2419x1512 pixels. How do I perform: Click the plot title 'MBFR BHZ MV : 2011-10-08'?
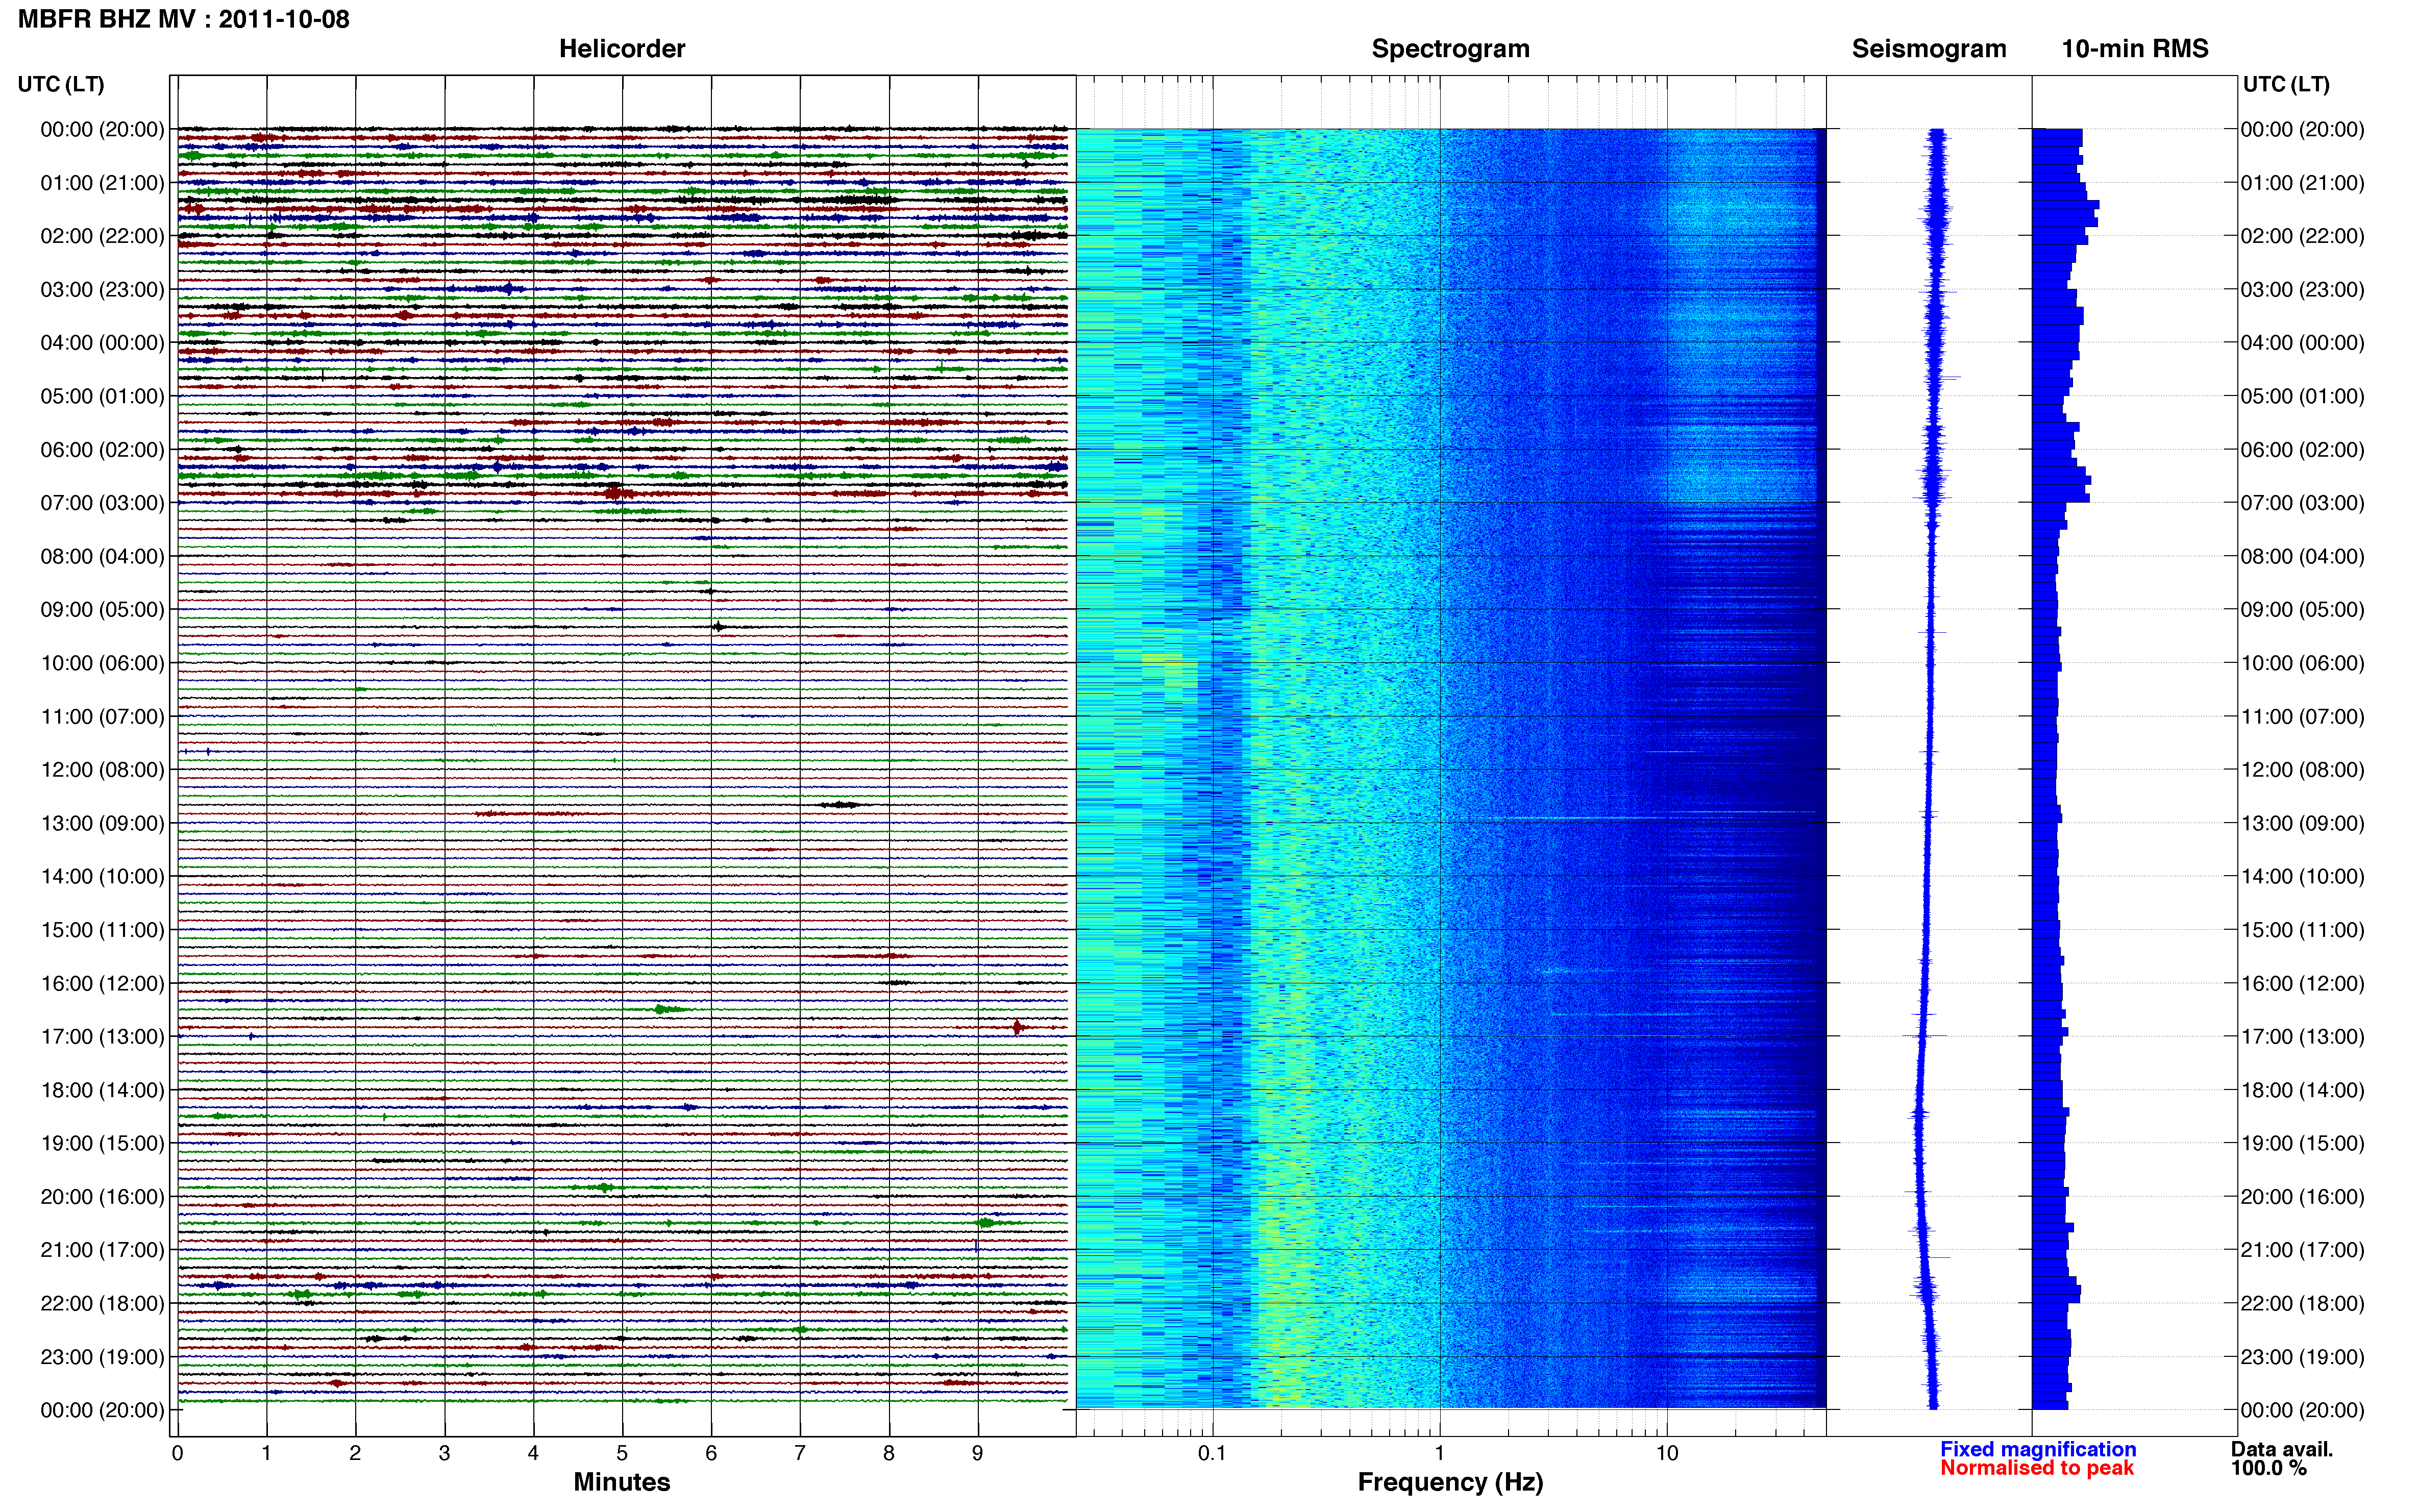(x=184, y=19)
